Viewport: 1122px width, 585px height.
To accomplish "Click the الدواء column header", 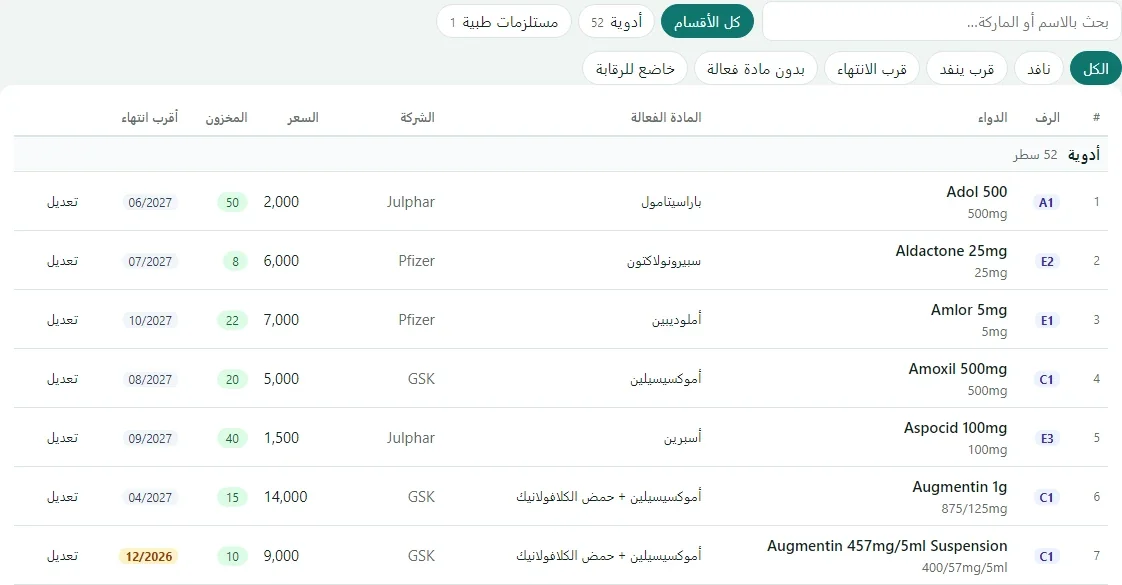I will (x=992, y=117).
